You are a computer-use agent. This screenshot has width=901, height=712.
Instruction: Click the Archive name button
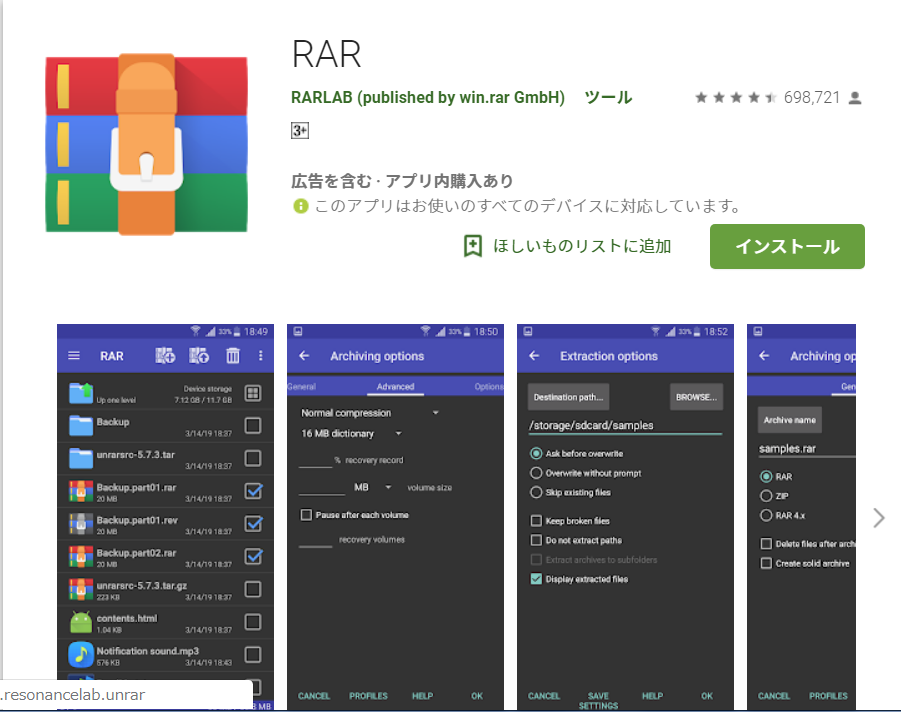click(x=790, y=420)
